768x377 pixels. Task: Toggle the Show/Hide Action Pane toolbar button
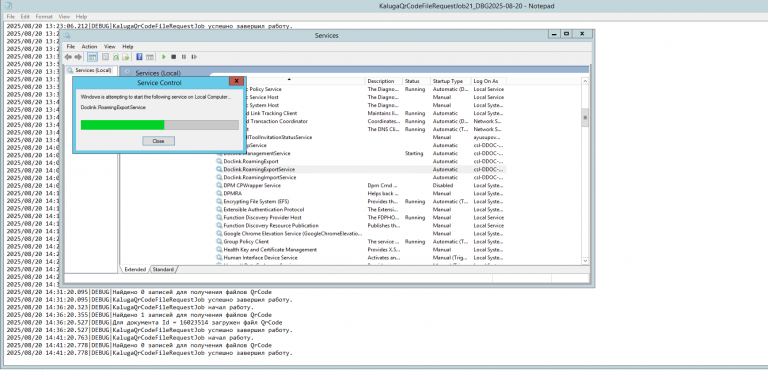tap(150, 57)
